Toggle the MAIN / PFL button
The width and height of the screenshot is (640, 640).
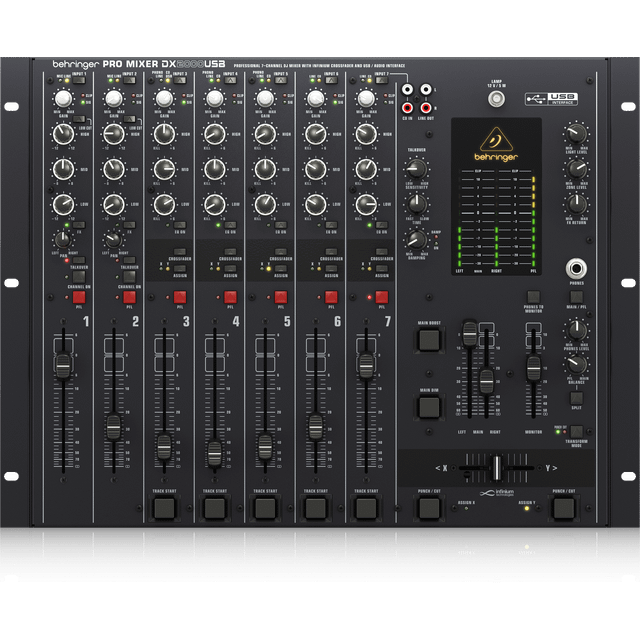[576, 297]
